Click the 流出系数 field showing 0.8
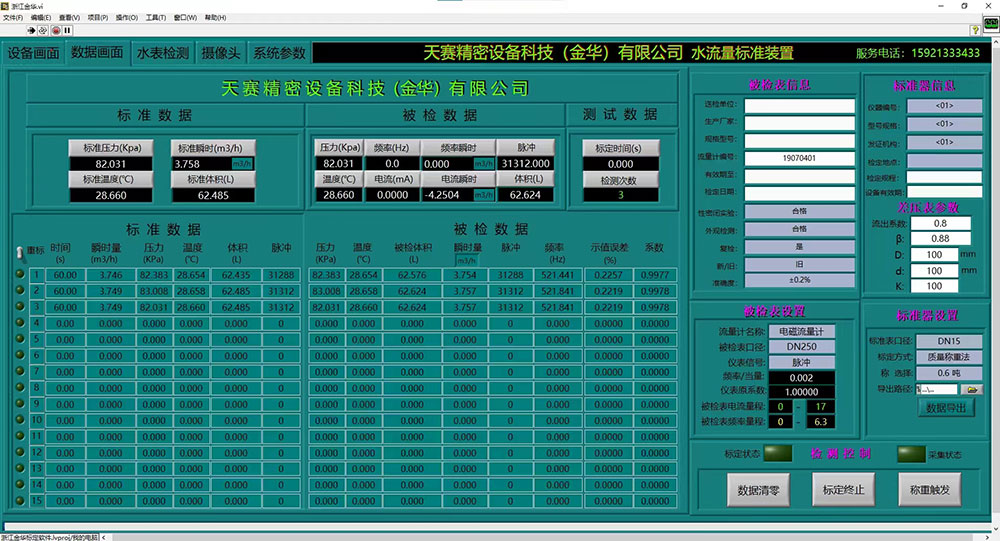1000x541 pixels. coord(941,223)
